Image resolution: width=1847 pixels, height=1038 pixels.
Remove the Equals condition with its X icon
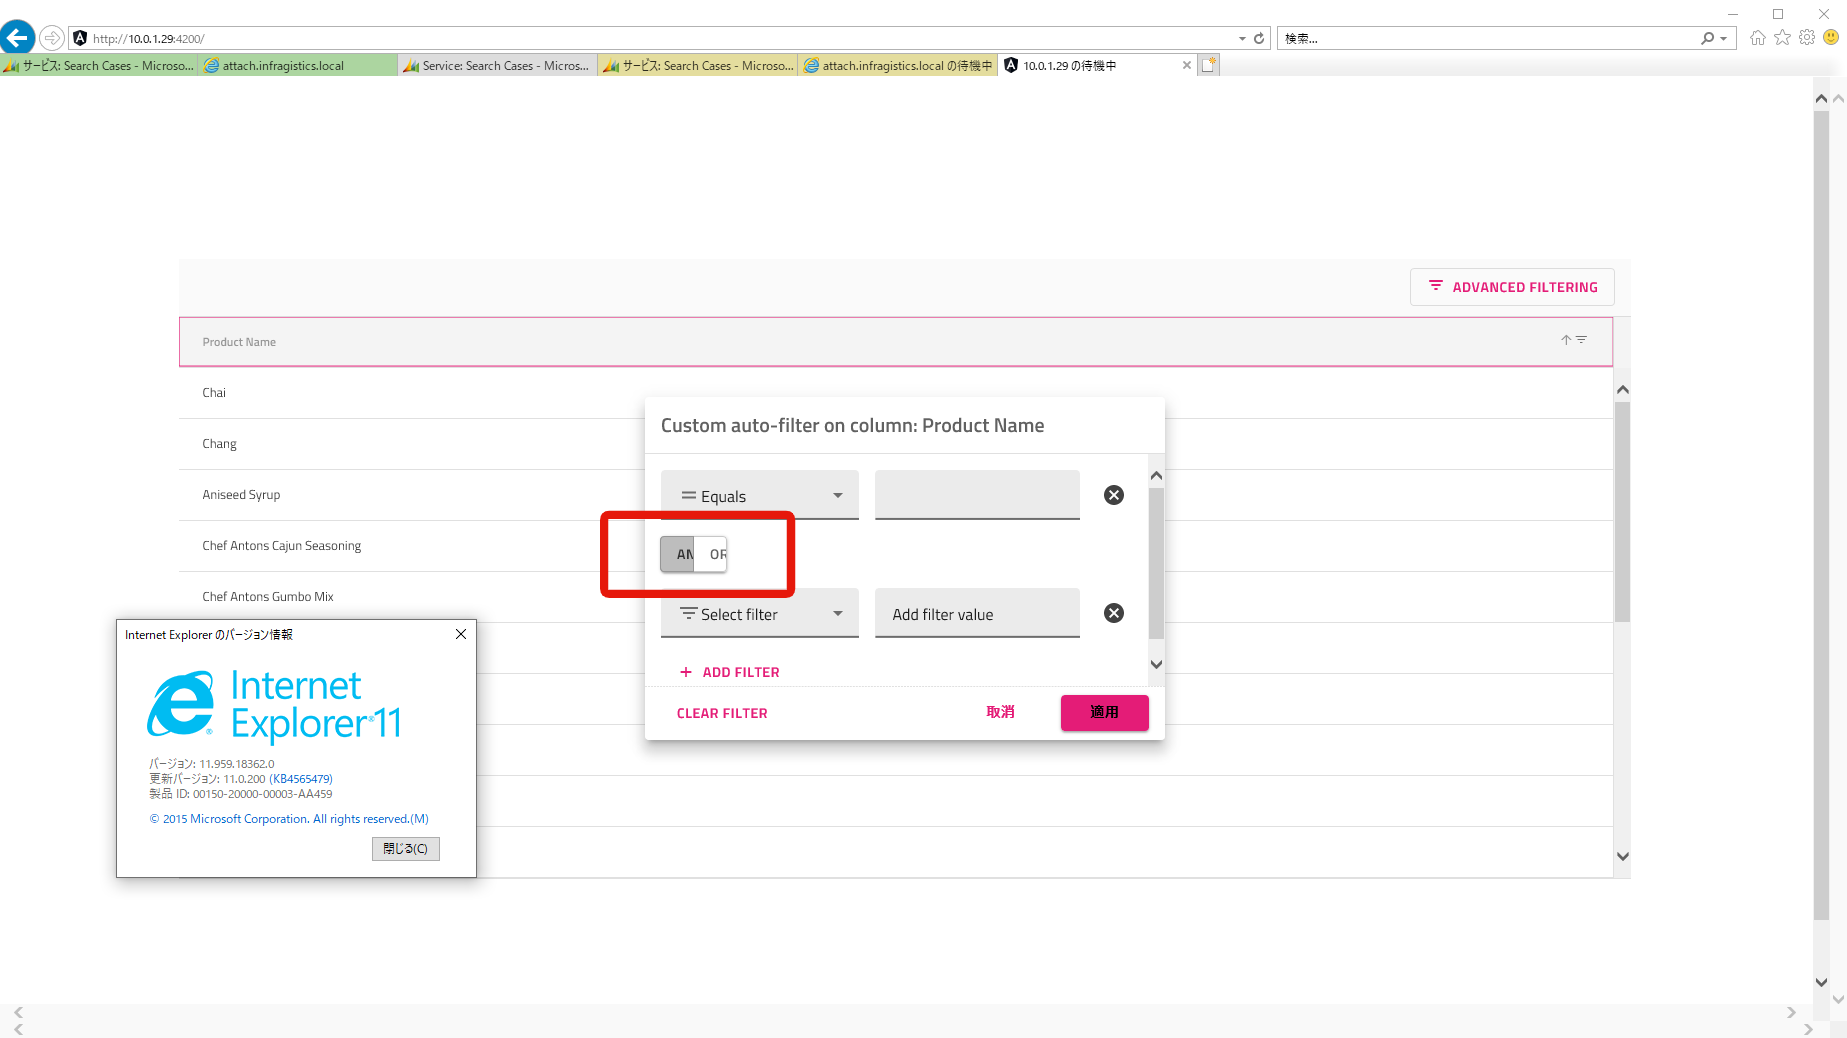pos(1113,494)
